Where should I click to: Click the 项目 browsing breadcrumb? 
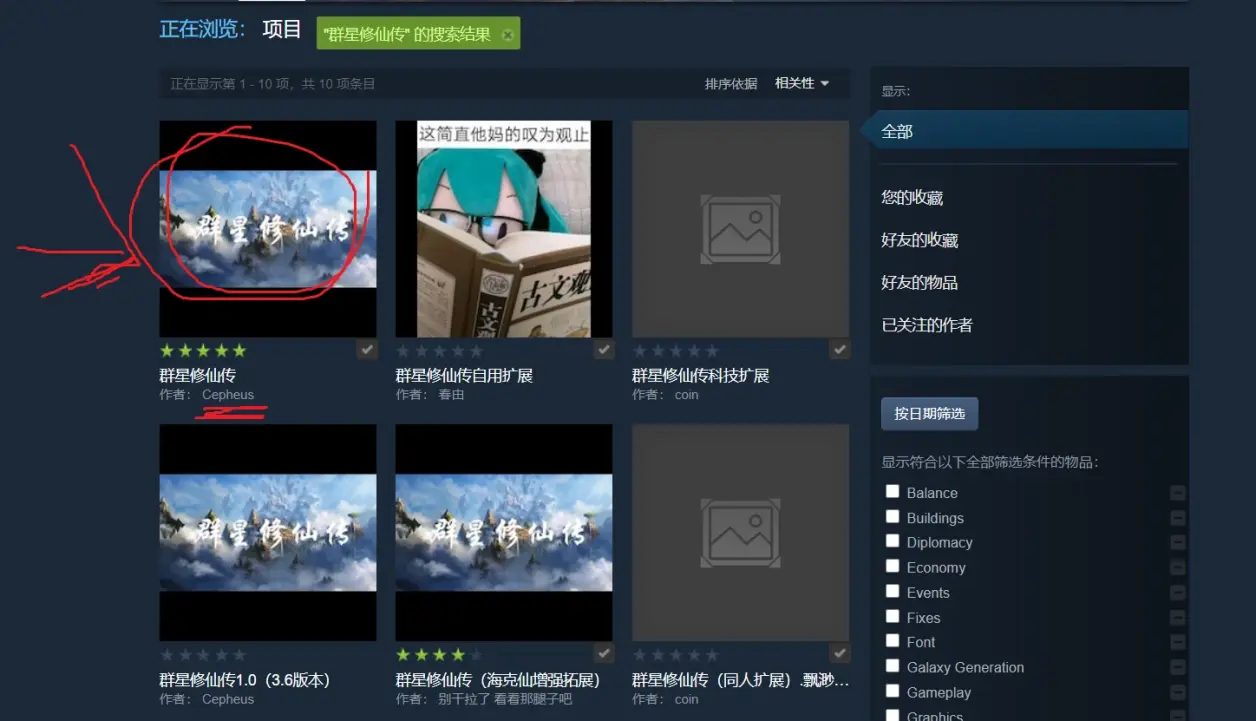[282, 30]
